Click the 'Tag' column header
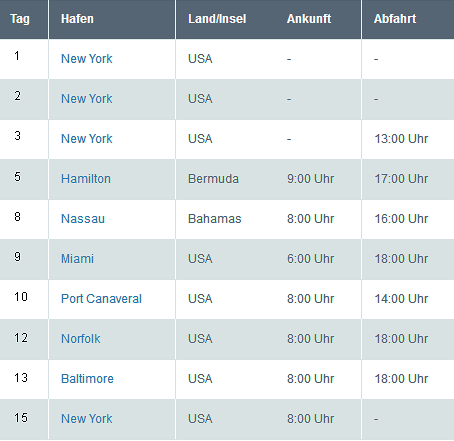Viewport: 454px width, 441px height. [x=20, y=19]
